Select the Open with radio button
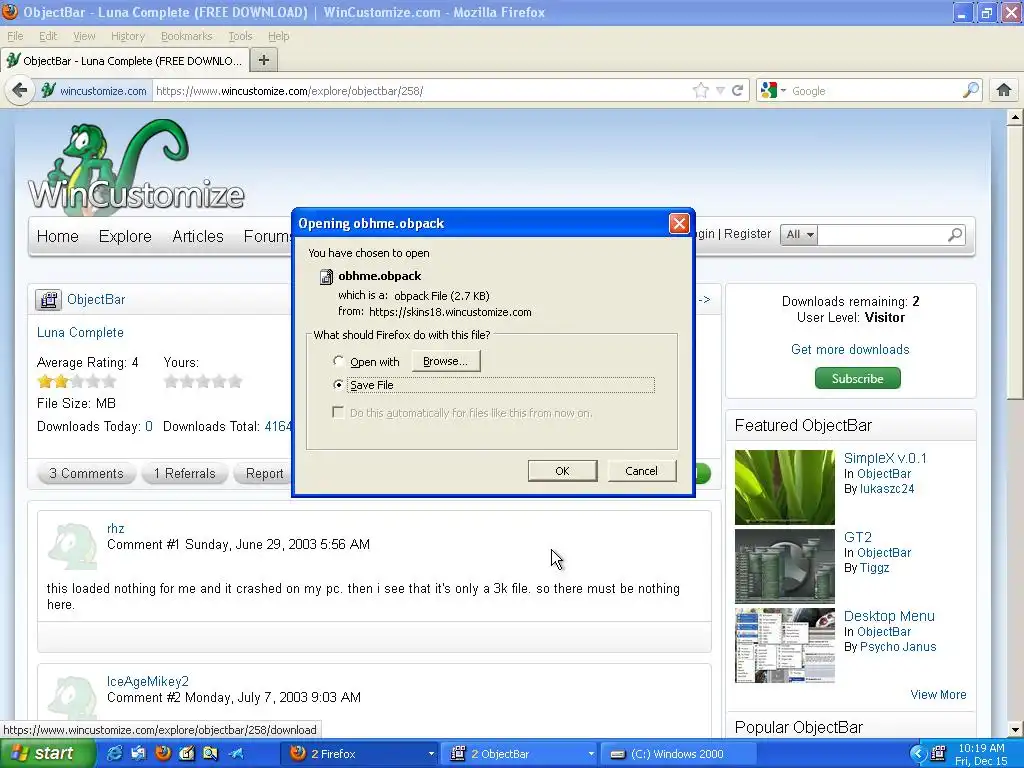1024x768 pixels. (338, 360)
